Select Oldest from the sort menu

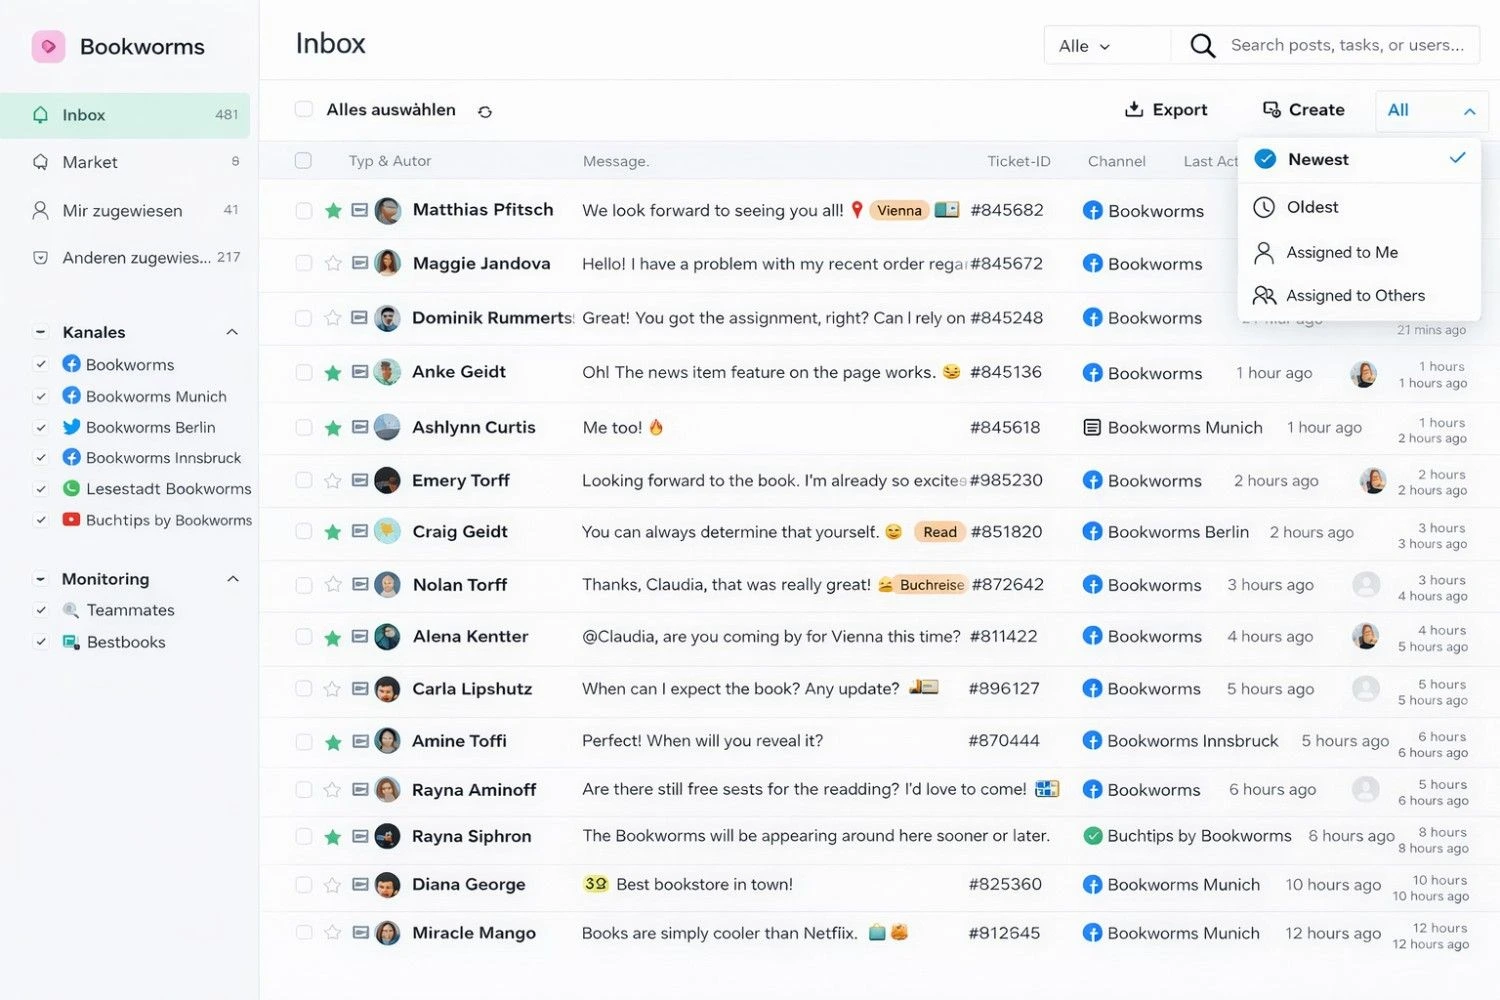coord(1312,207)
